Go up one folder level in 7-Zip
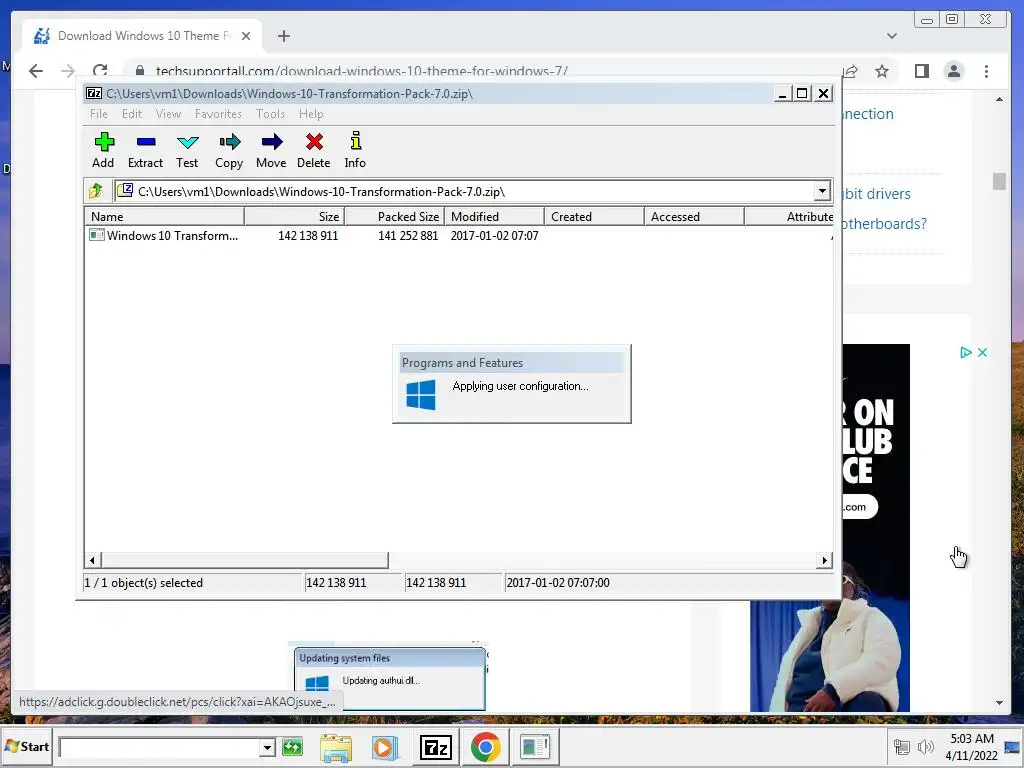The width and height of the screenshot is (1024, 768). (96, 191)
